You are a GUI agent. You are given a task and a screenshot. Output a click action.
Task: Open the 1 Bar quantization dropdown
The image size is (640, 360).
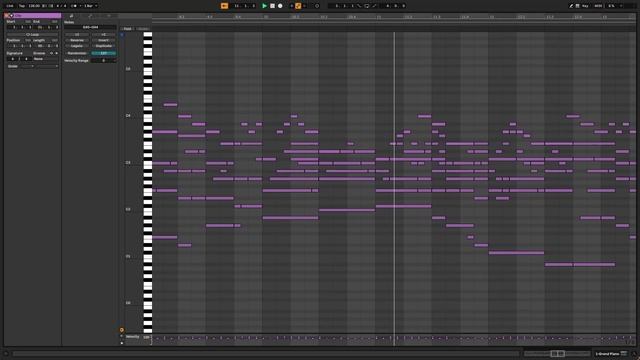tap(91, 6)
